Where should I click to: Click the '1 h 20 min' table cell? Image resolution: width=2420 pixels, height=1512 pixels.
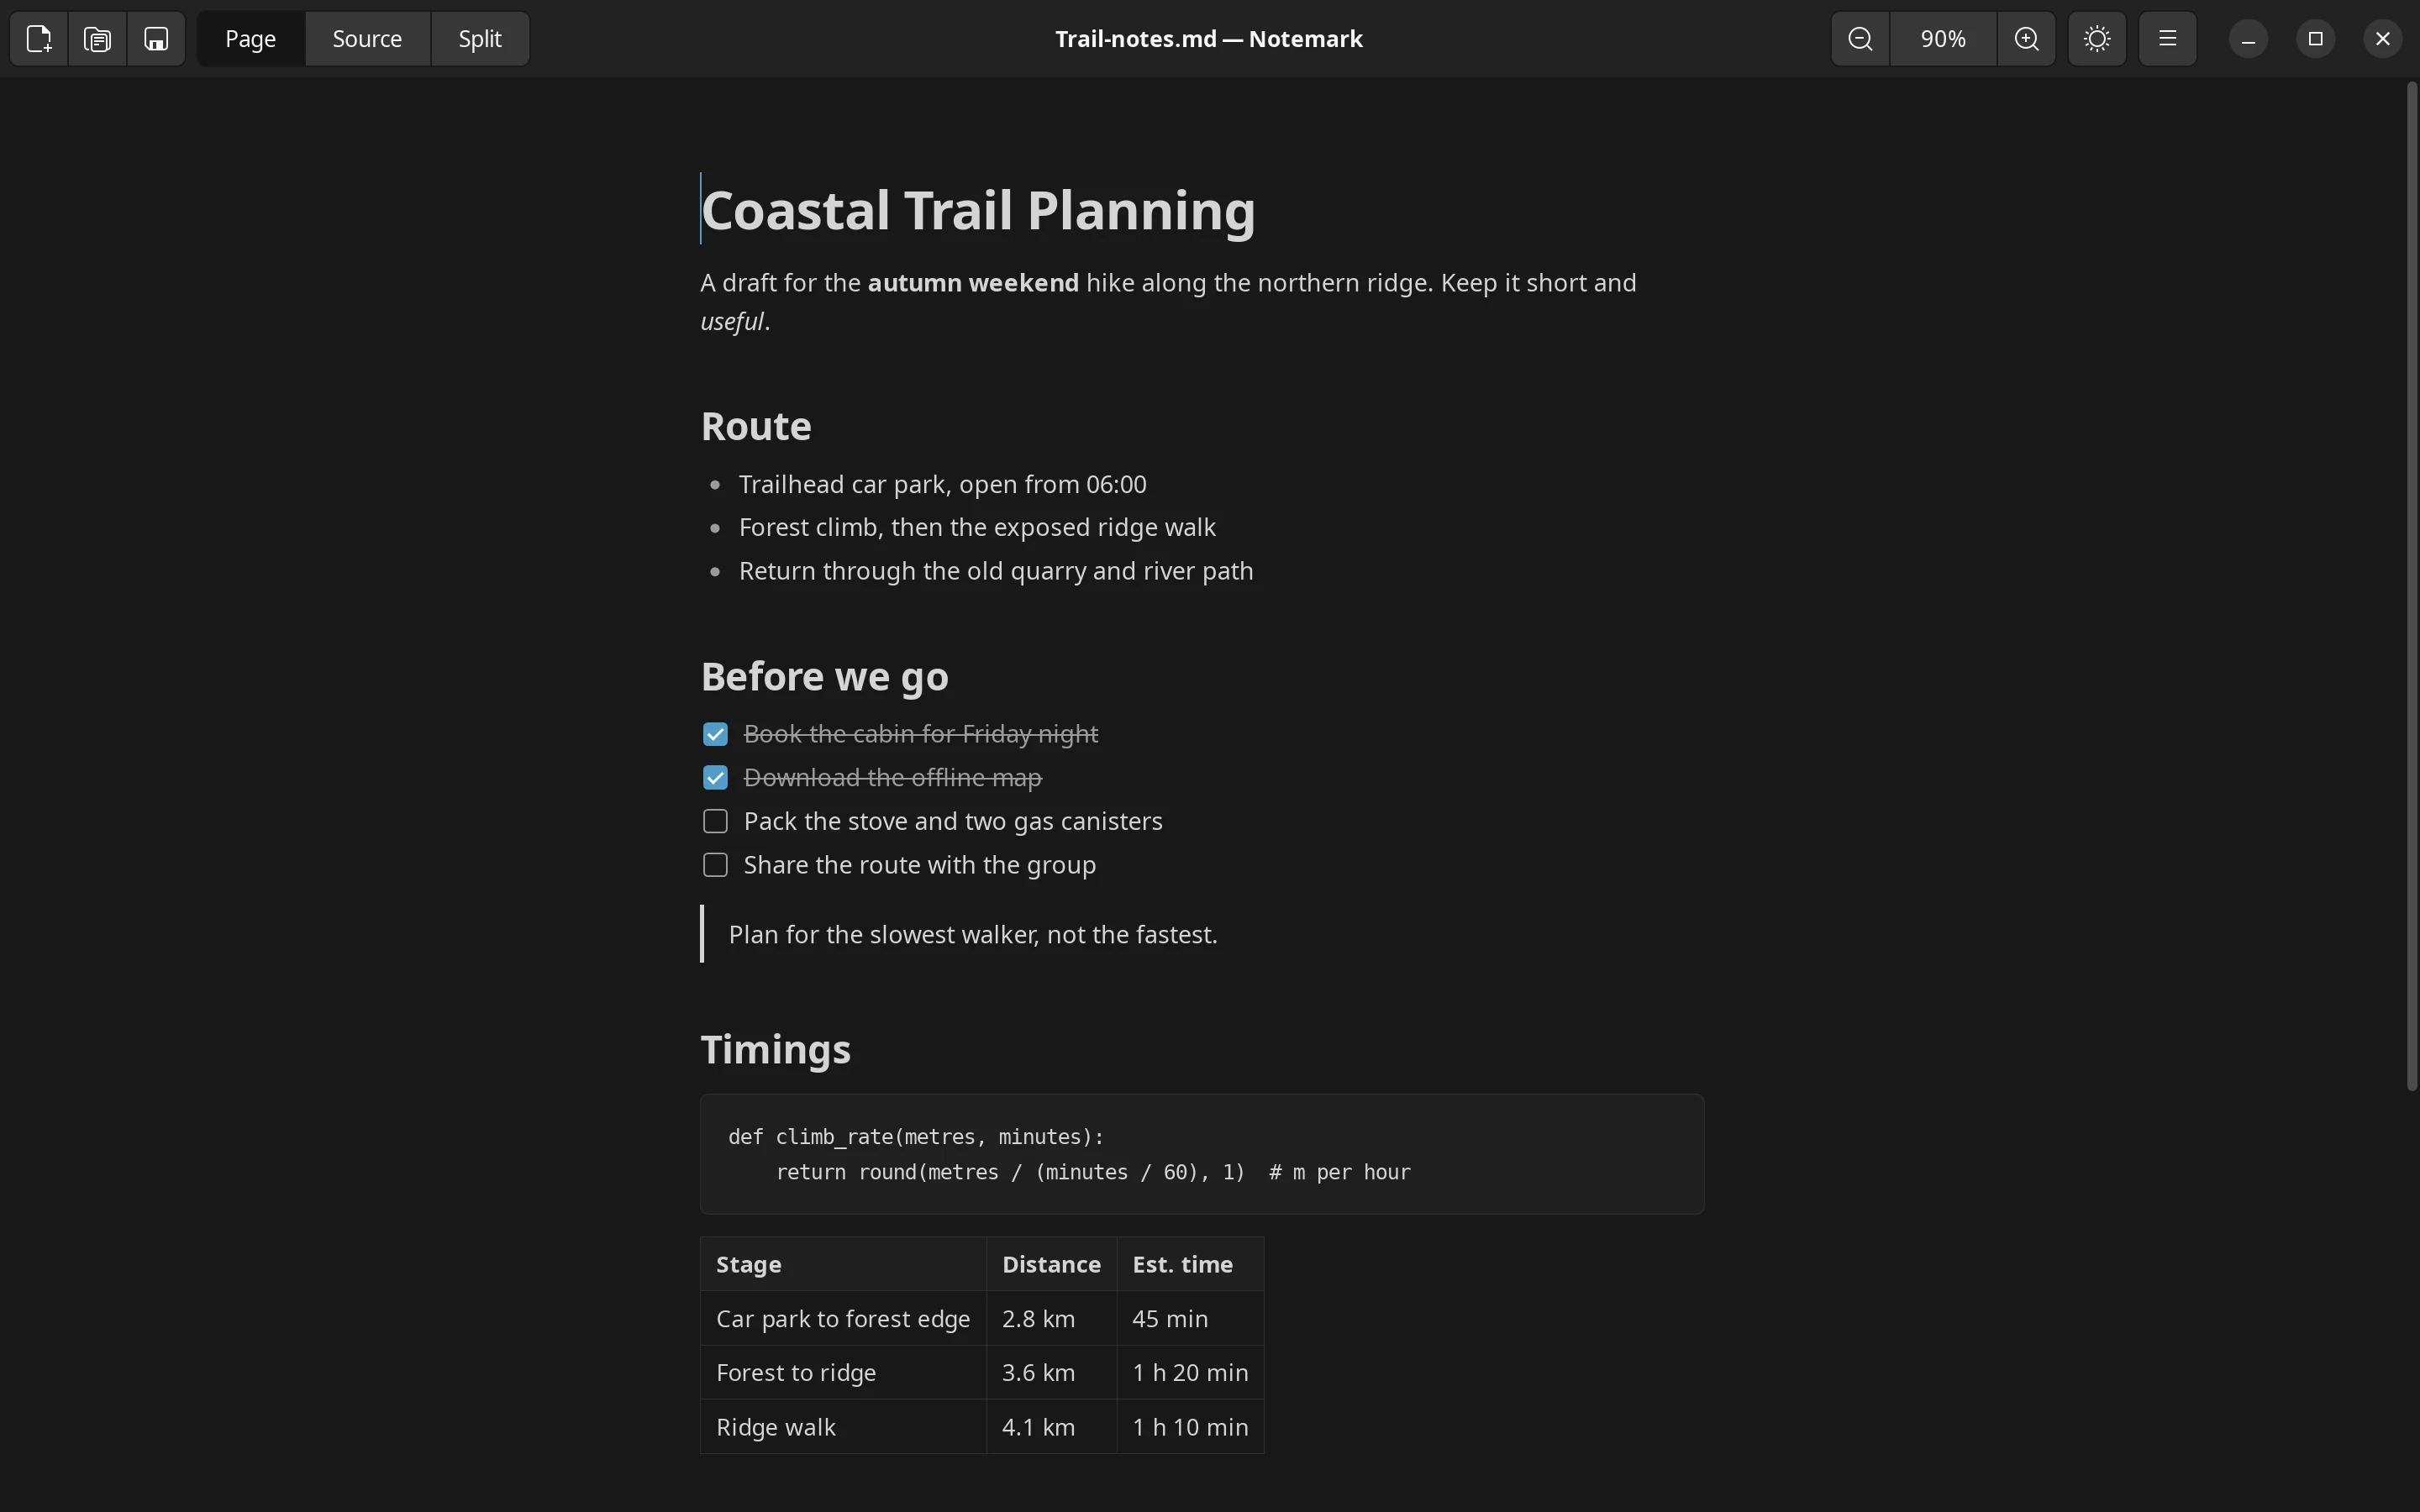pyautogui.click(x=1190, y=1373)
